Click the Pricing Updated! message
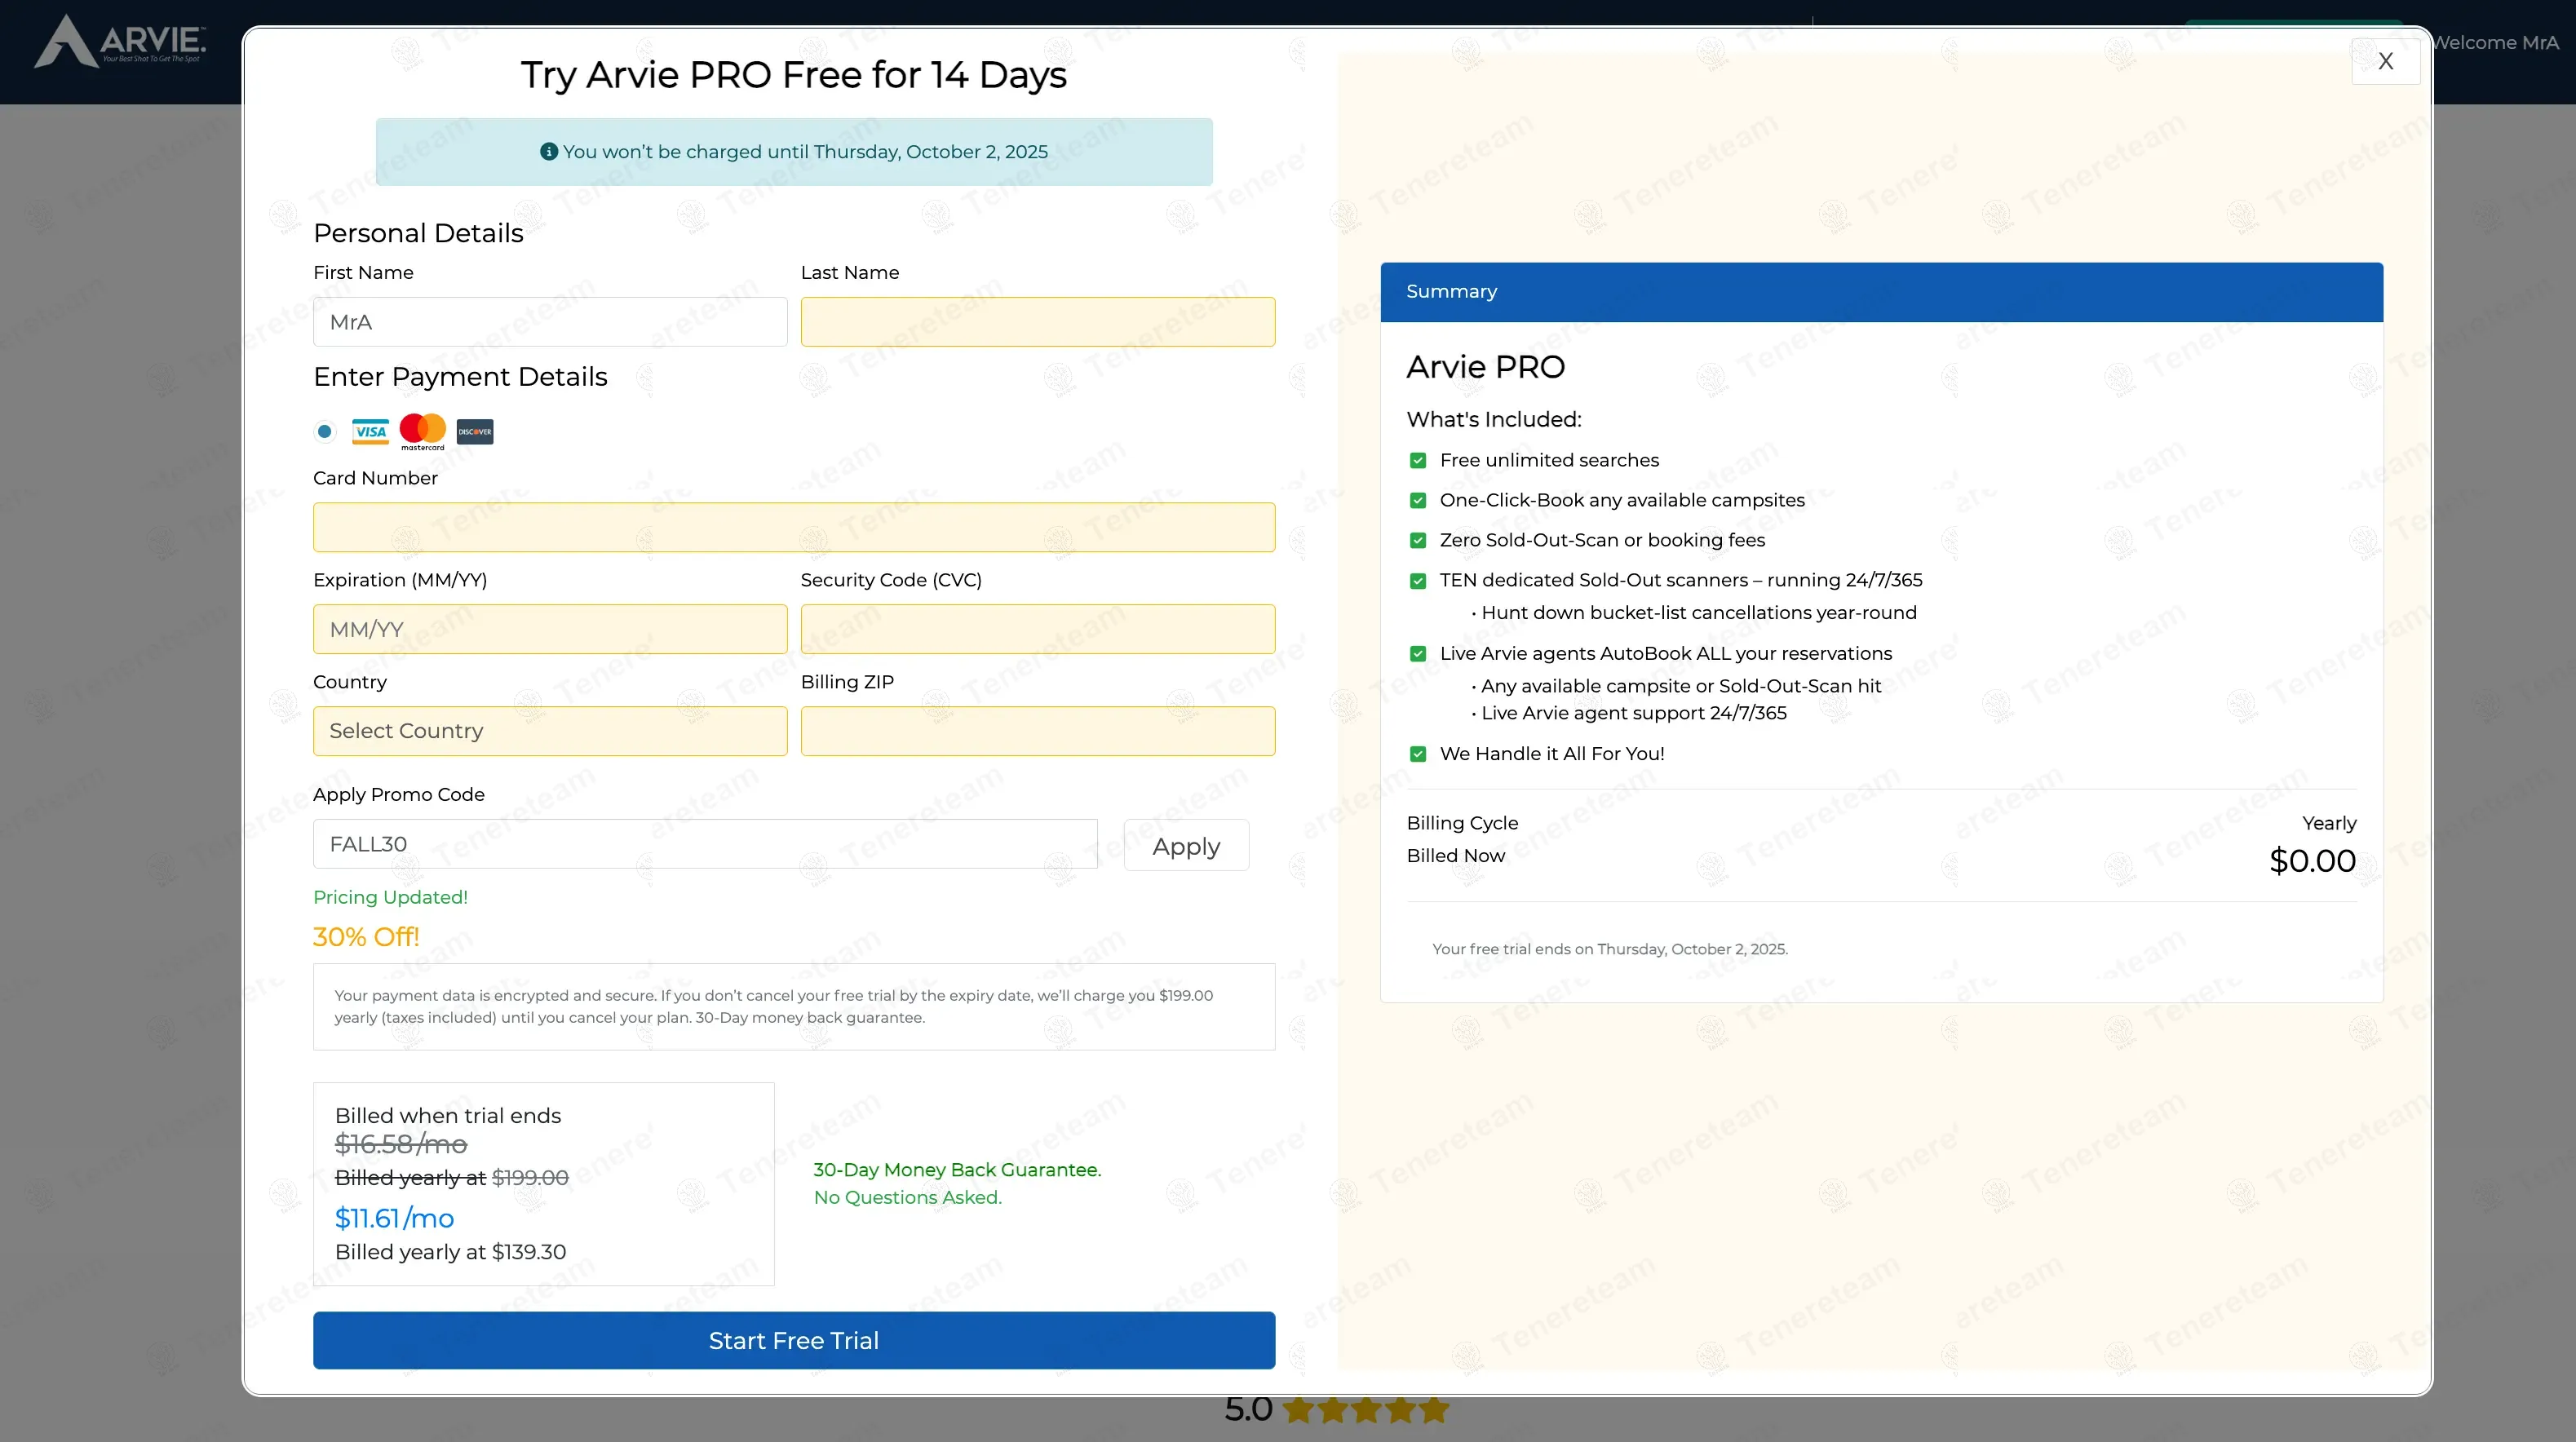This screenshot has height=1442, width=2576. (390, 897)
